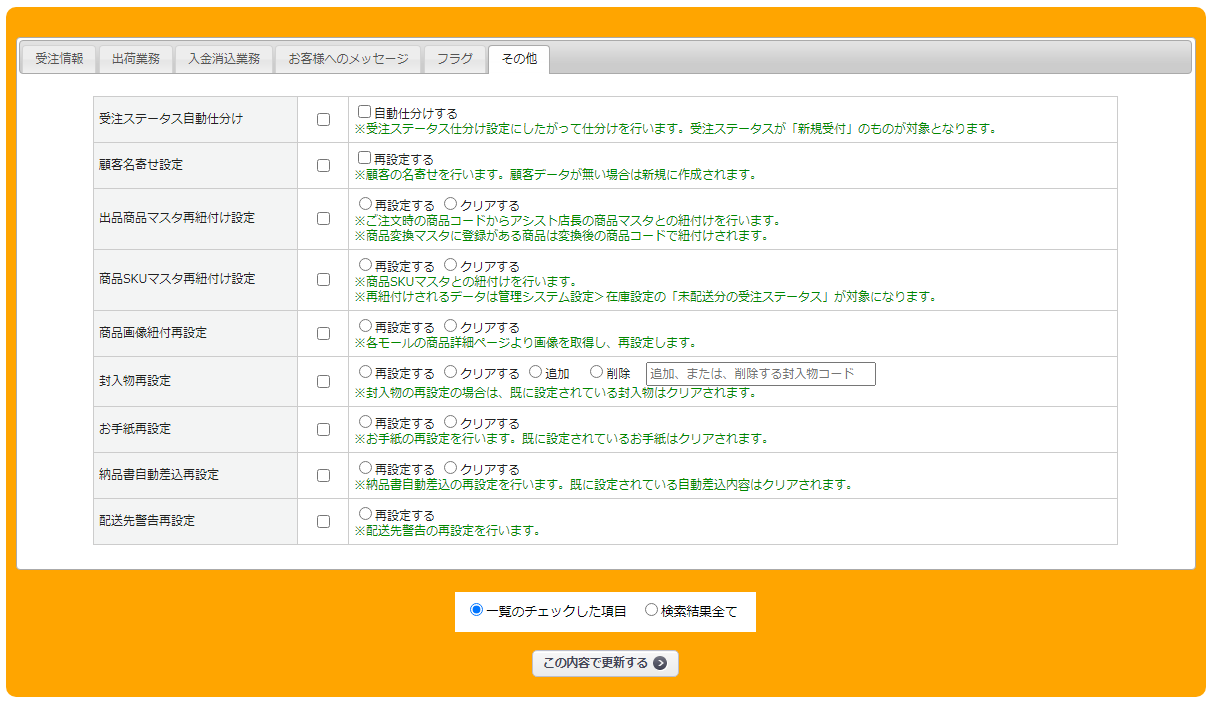Enable the 受注ステータス自動仕分け row checkbox
This screenshot has height=705, width=1215.
pyautogui.click(x=323, y=119)
